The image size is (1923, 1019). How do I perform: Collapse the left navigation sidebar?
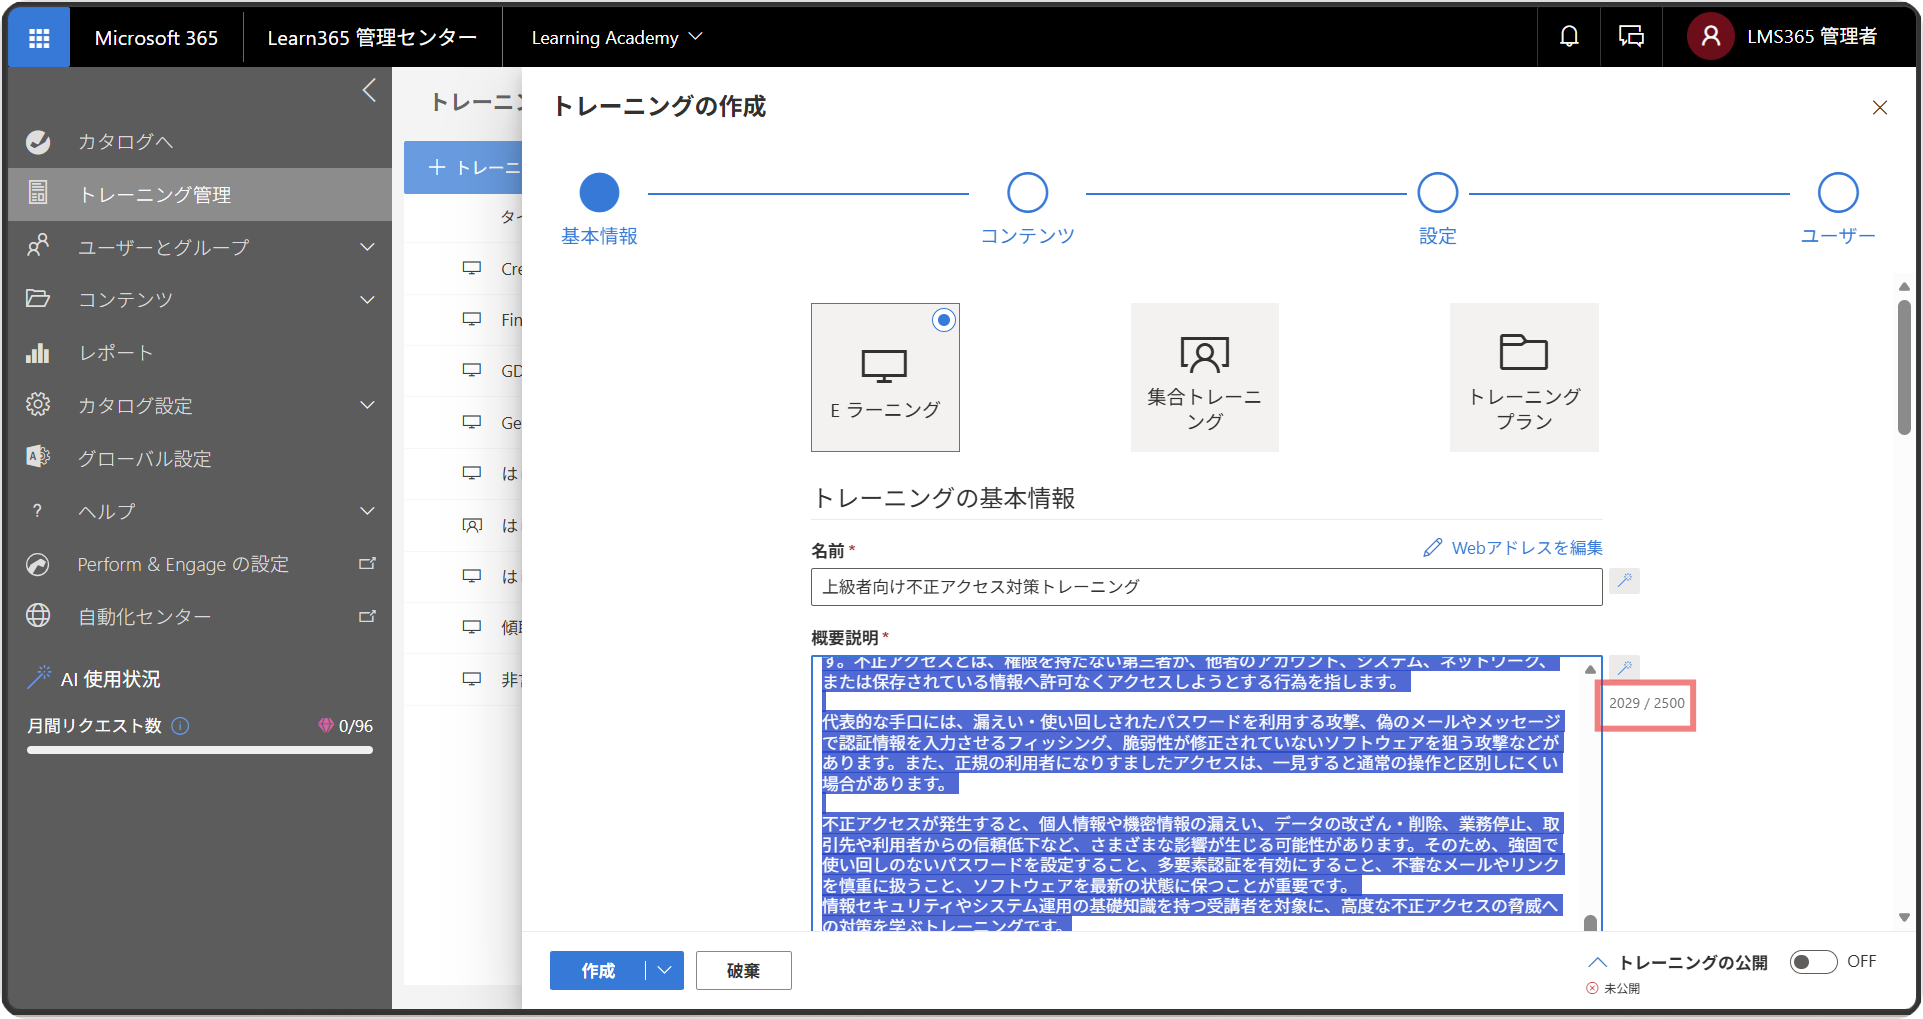click(369, 90)
